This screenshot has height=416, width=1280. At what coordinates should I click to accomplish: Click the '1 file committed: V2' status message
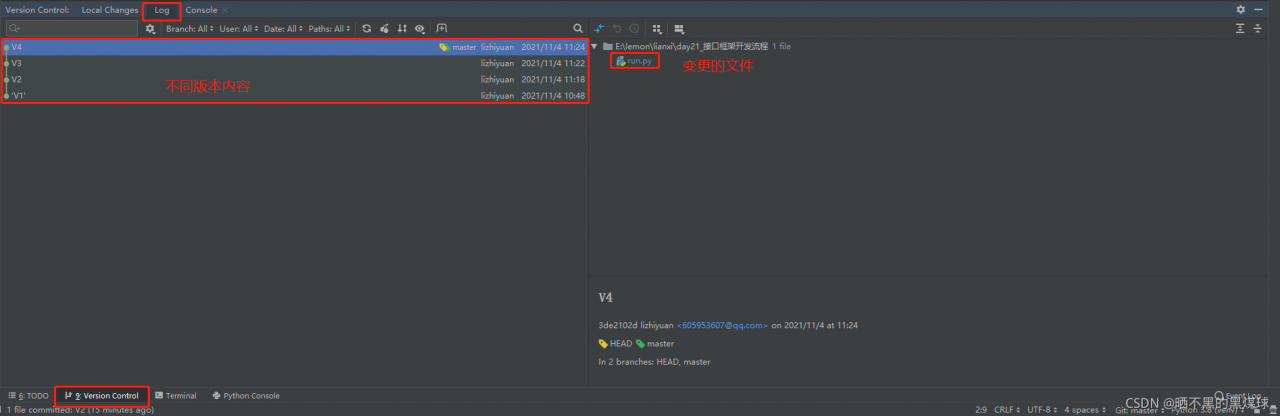pos(80,410)
